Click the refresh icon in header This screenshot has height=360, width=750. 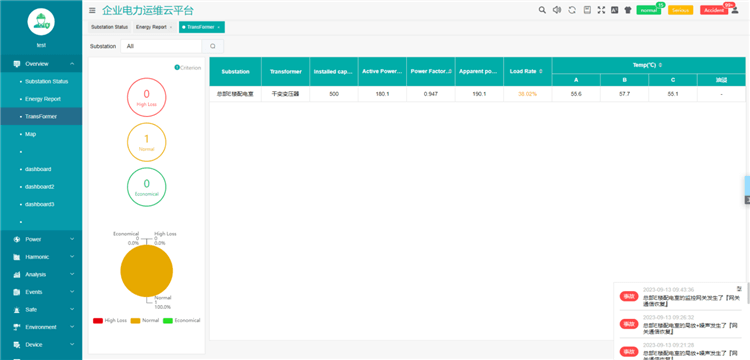pos(572,10)
